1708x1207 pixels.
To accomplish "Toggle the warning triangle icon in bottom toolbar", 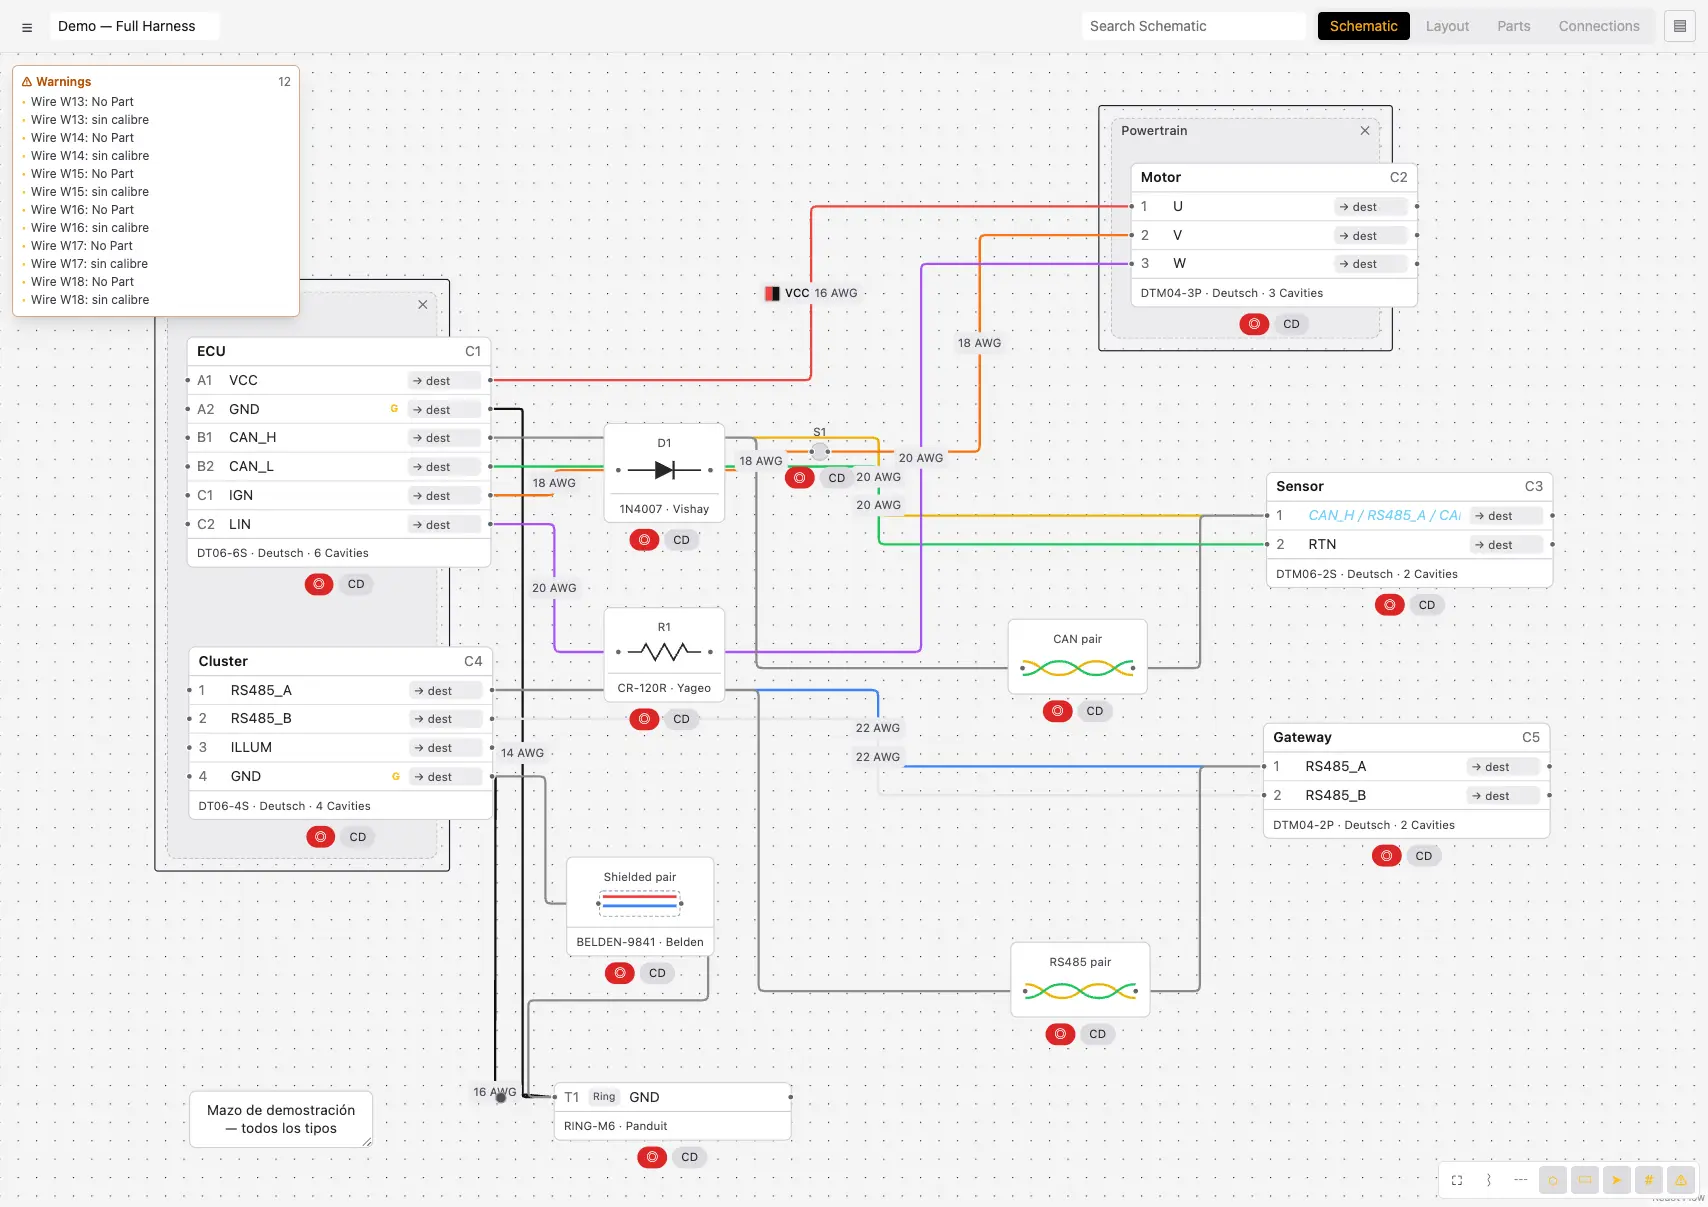I will pyautogui.click(x=1681, y=1180).
